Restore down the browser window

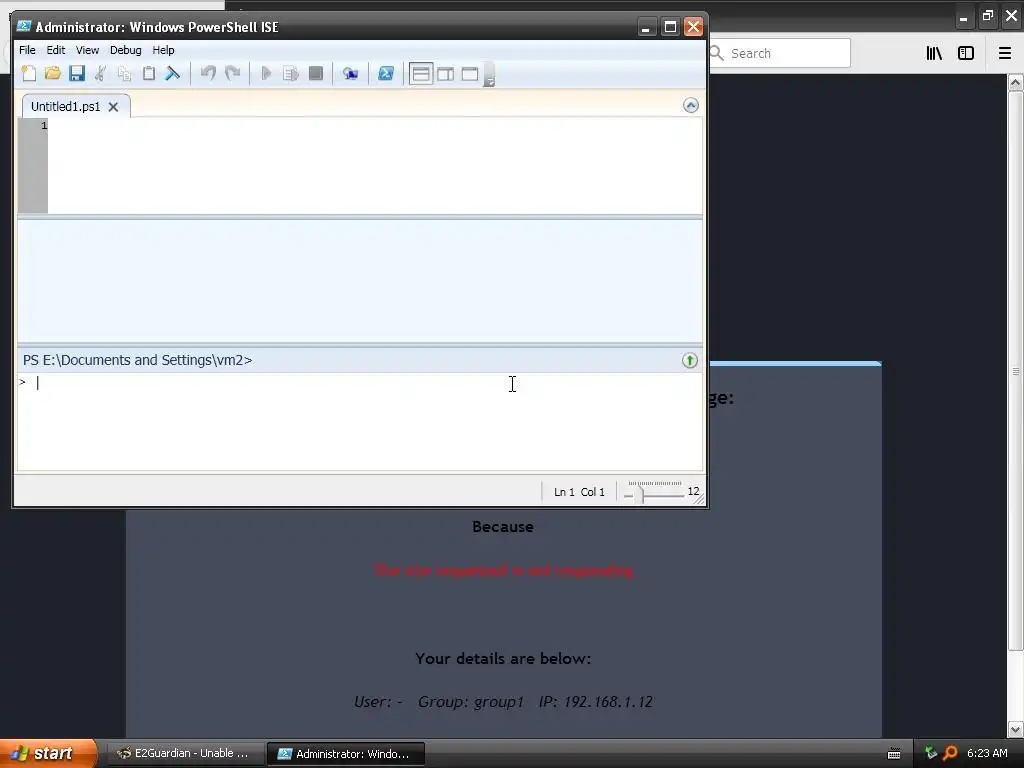[987, 16]
